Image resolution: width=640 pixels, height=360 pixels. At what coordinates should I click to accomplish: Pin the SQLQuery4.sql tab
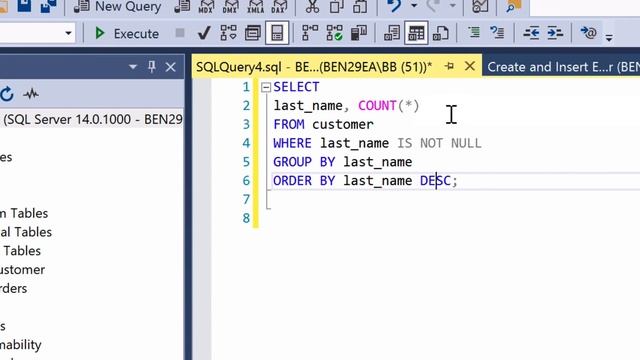coord(449,66)
